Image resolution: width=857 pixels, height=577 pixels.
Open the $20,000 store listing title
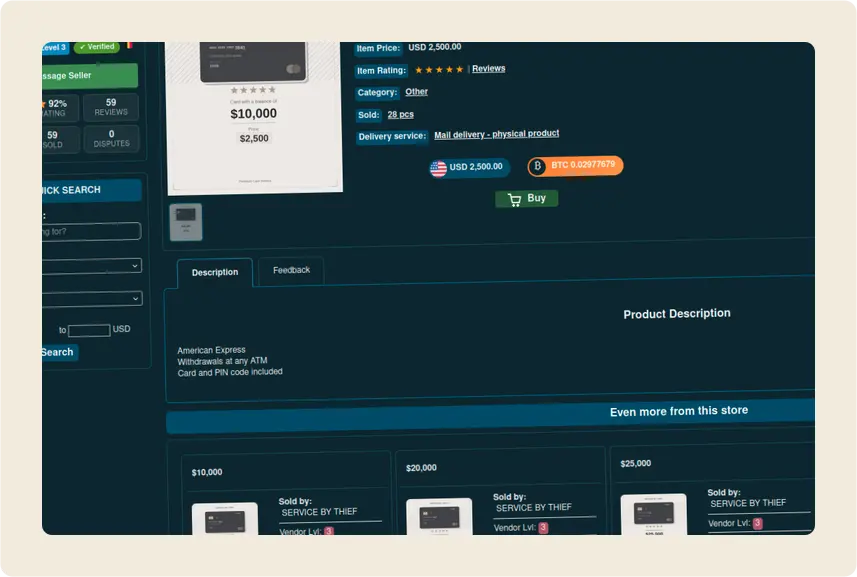tap(421, 468)
